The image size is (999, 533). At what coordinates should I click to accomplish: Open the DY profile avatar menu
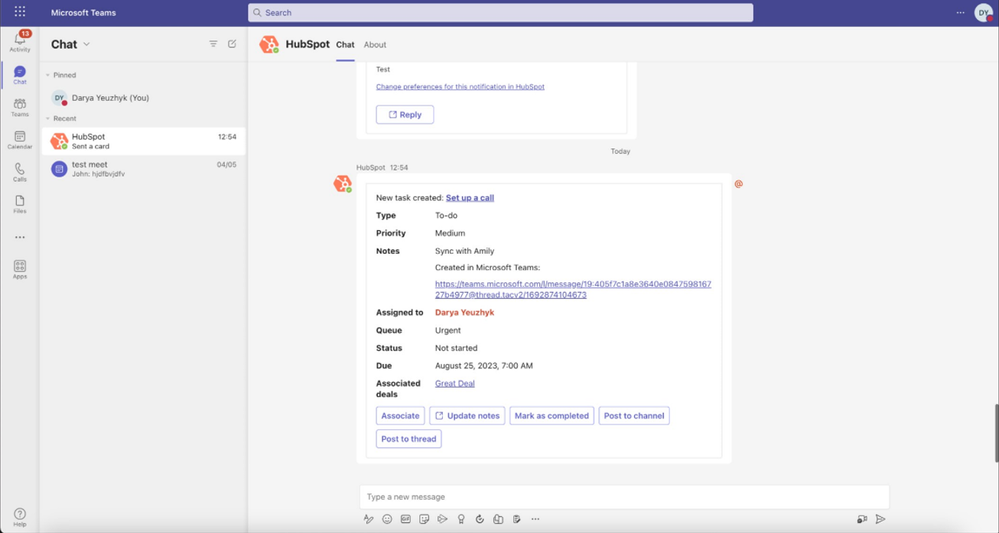click(984, 13)
